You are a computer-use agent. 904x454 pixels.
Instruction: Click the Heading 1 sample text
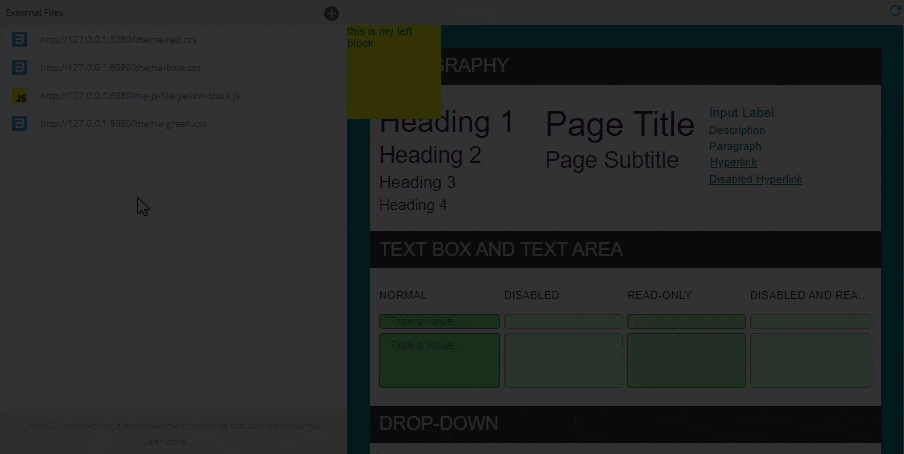pyautogui.click(x=446, y=122)
